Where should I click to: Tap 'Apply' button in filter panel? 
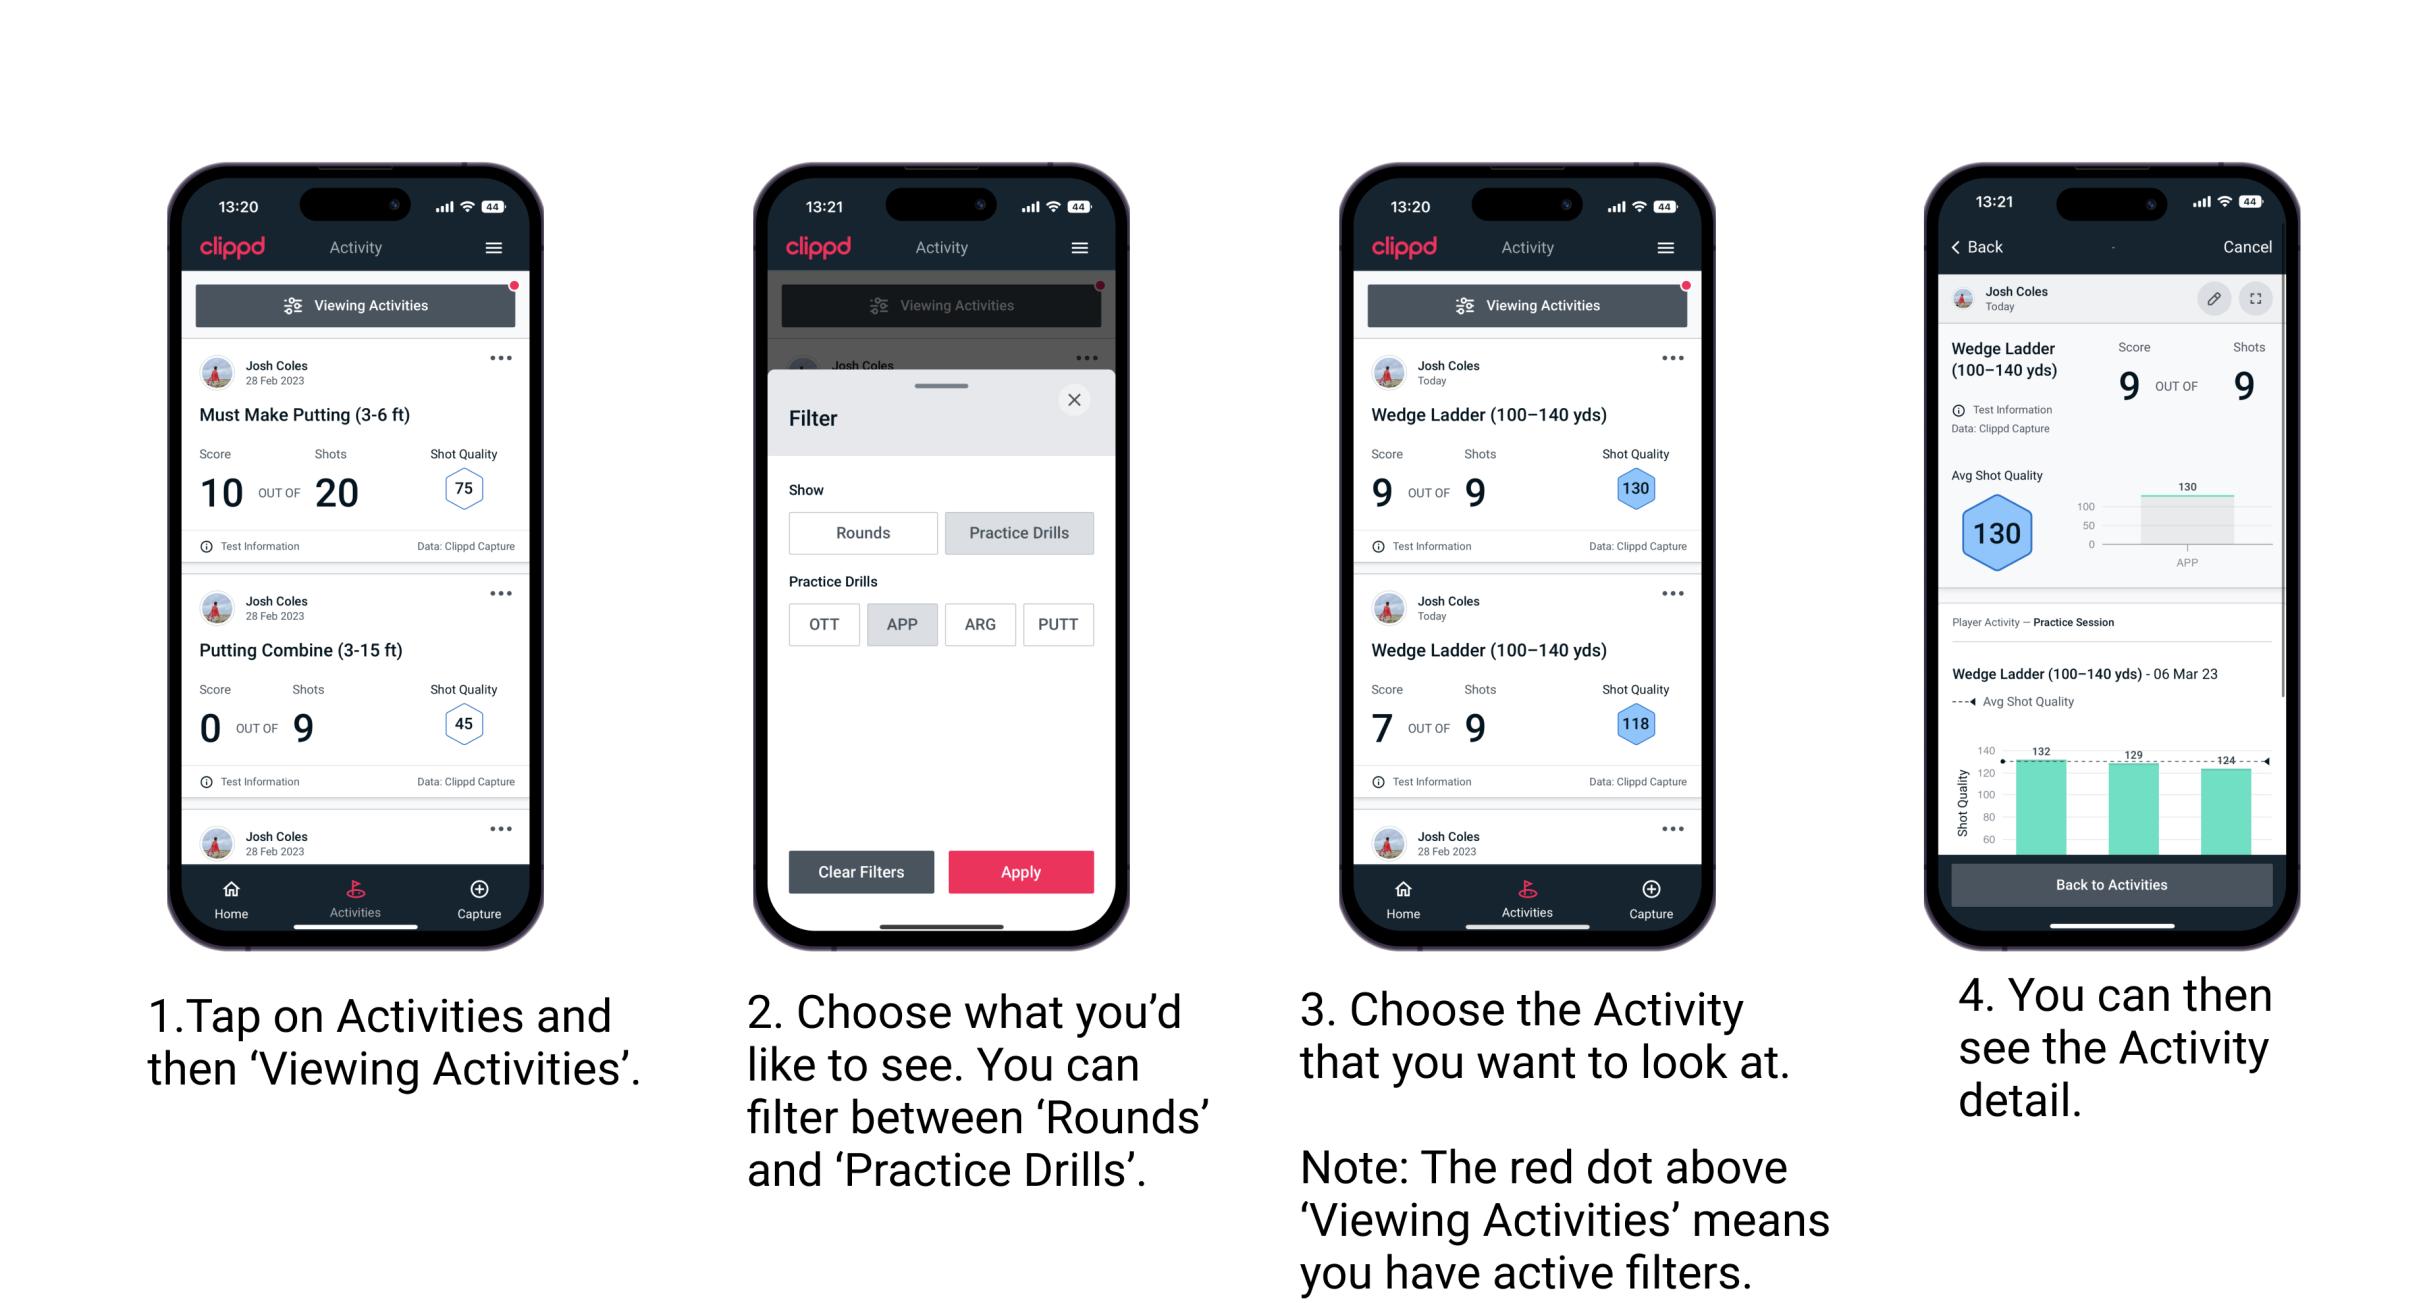(1019, 871)
